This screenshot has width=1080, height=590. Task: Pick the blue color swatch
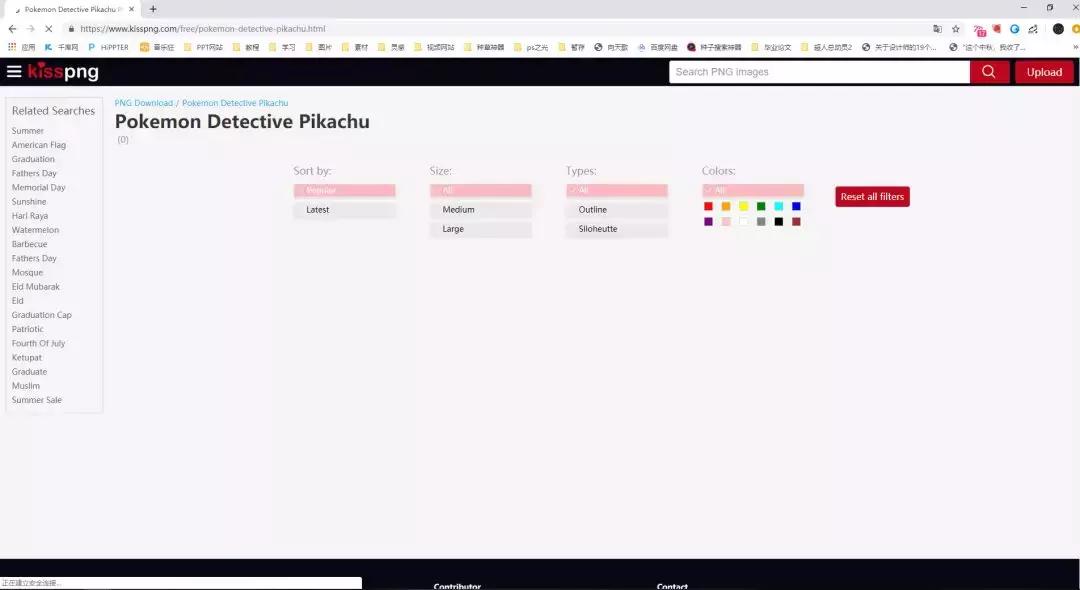tap(796, 207)
